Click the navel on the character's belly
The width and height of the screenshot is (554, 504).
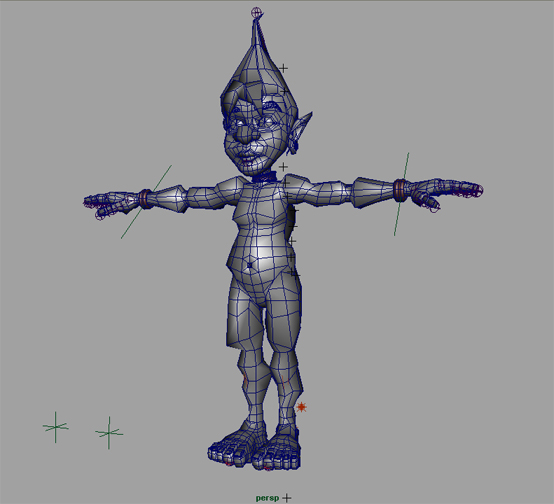(250, 265)
